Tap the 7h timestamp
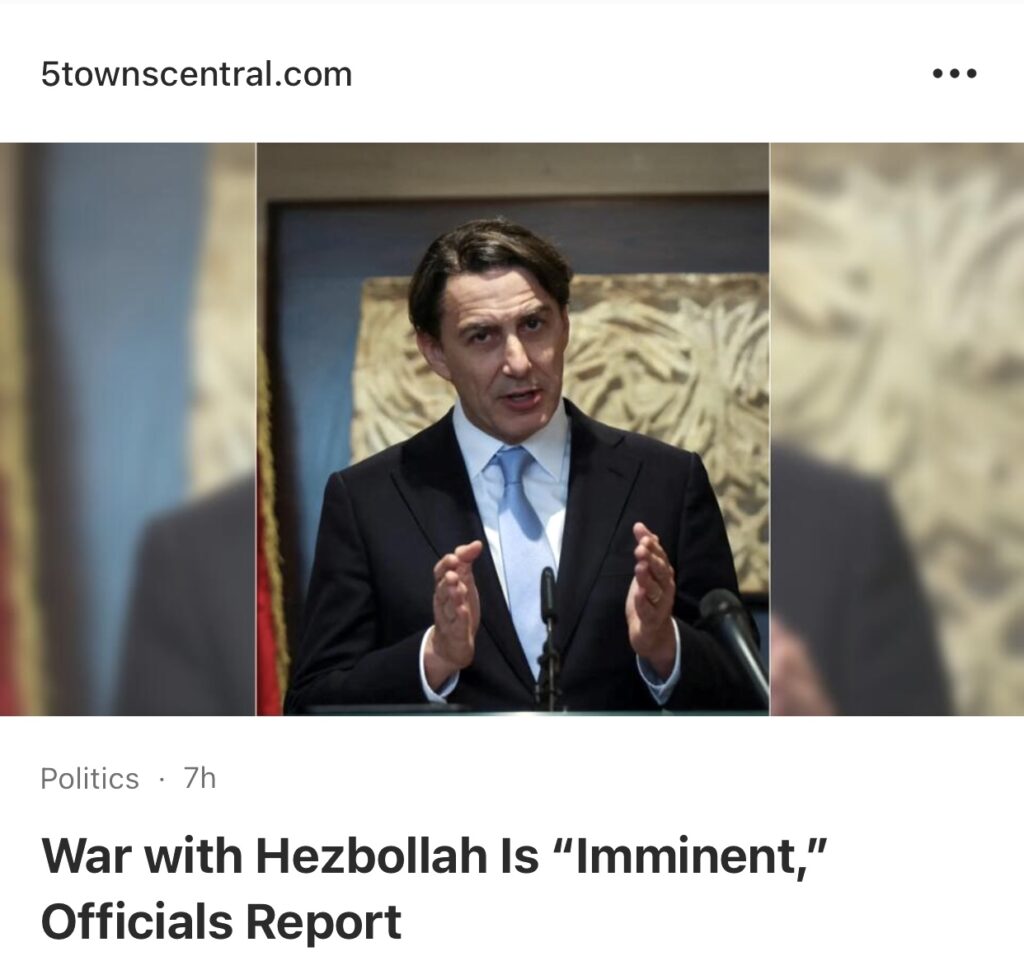This screenshot has width=1024, height=961. point(199,778)
